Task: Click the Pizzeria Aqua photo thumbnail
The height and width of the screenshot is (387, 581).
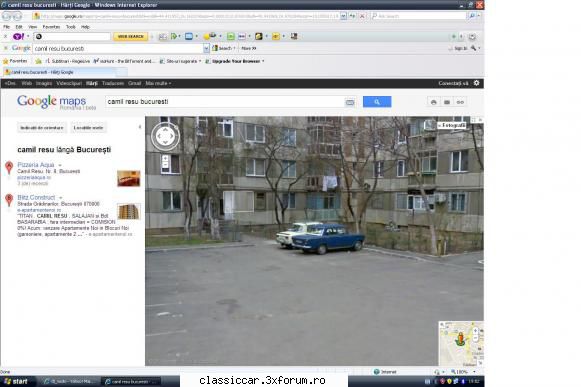Action: coord(129,178)
